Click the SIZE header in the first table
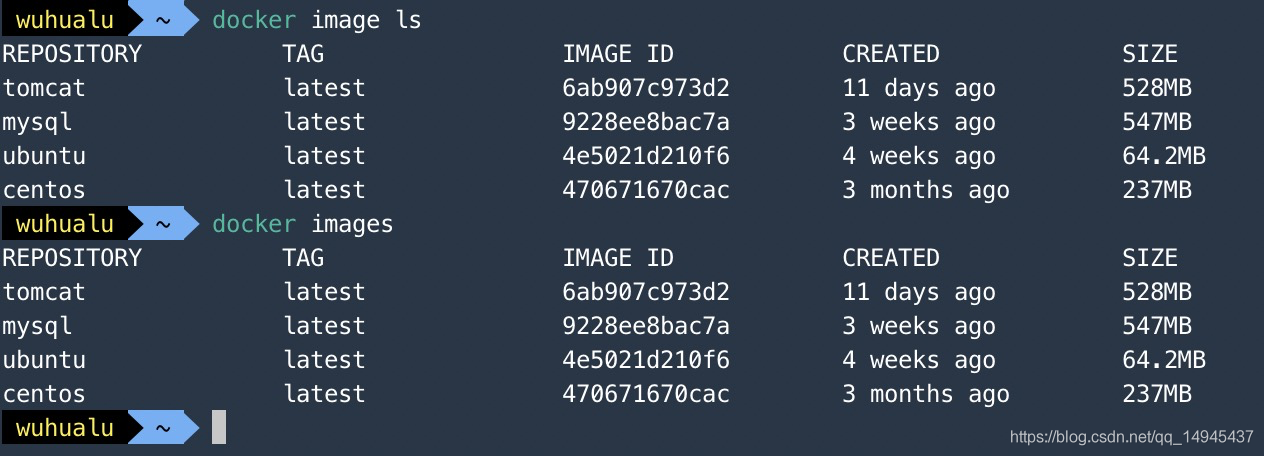Image resolution: width=1264 pixels, height=456 pixels. [x=1150, y=54]
